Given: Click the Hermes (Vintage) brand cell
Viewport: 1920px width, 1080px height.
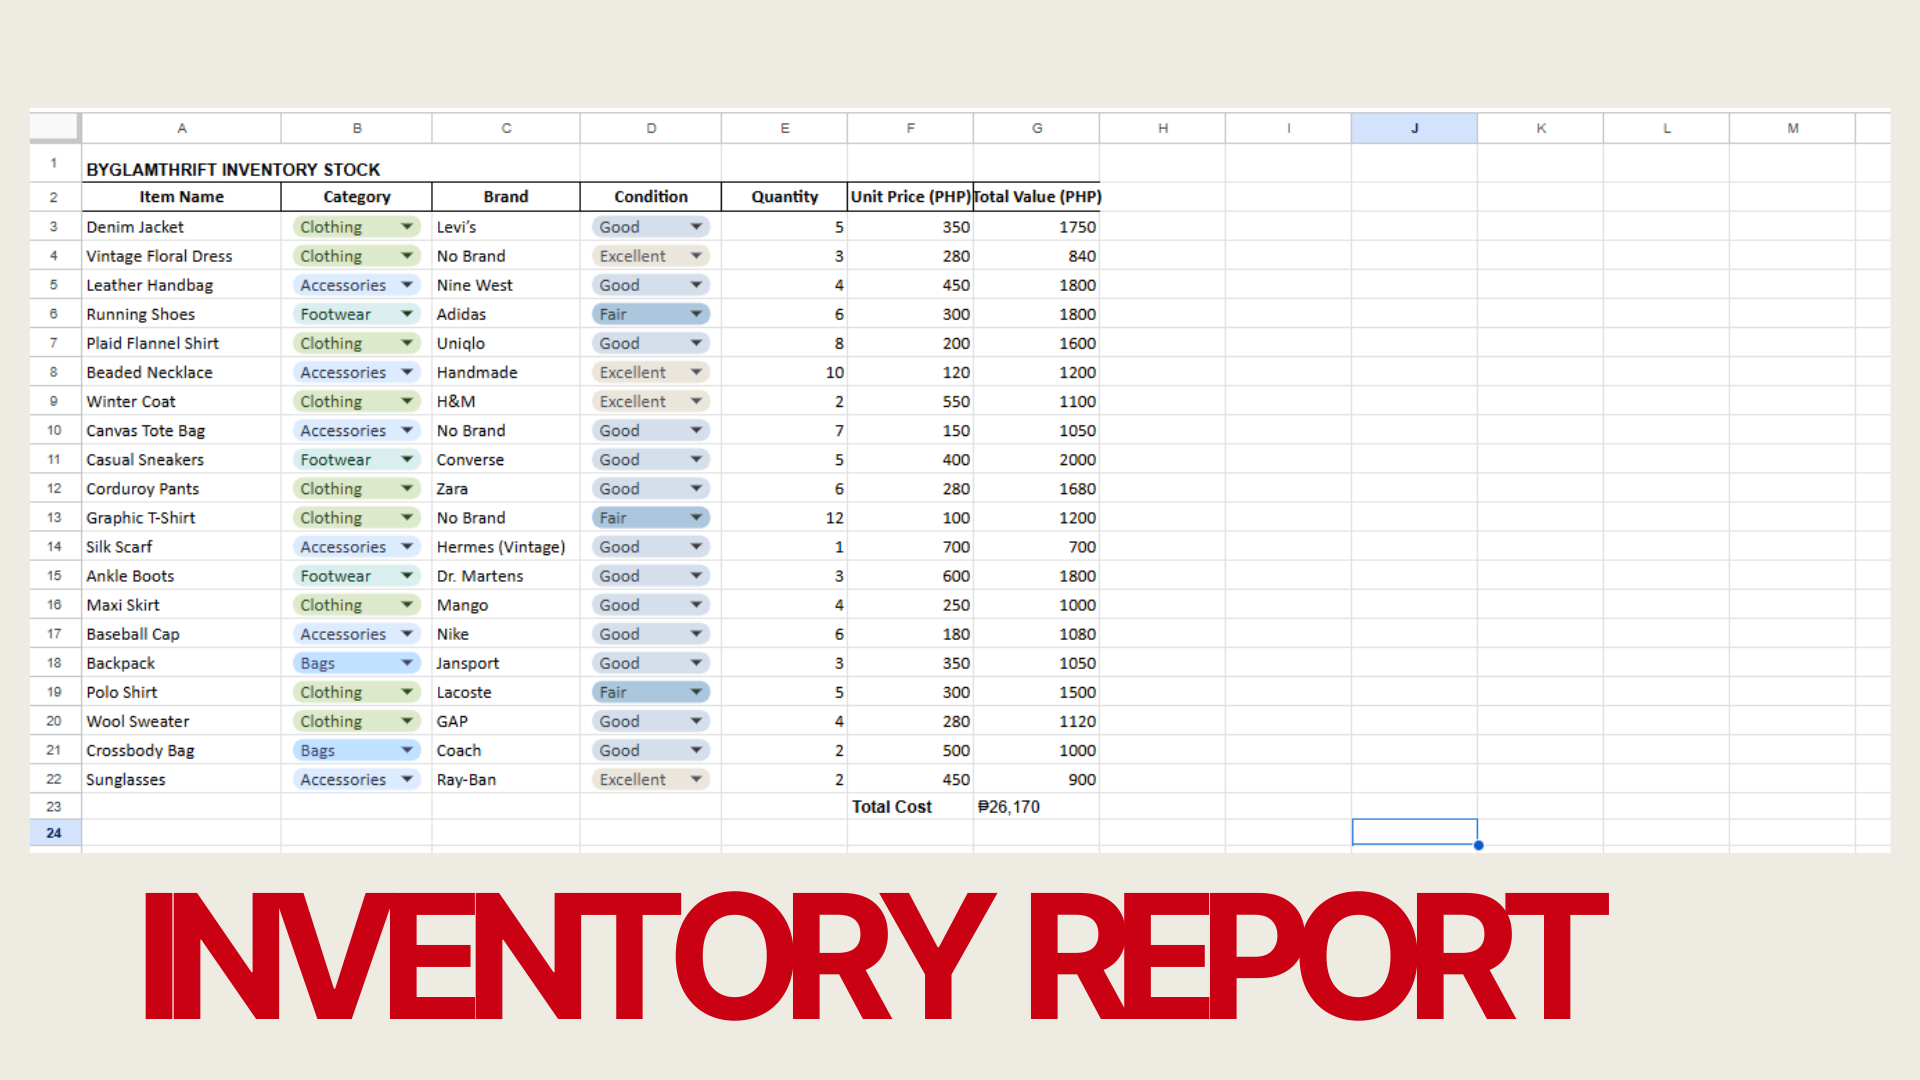Looking at the screenshot, I should (x=505, y=547).
